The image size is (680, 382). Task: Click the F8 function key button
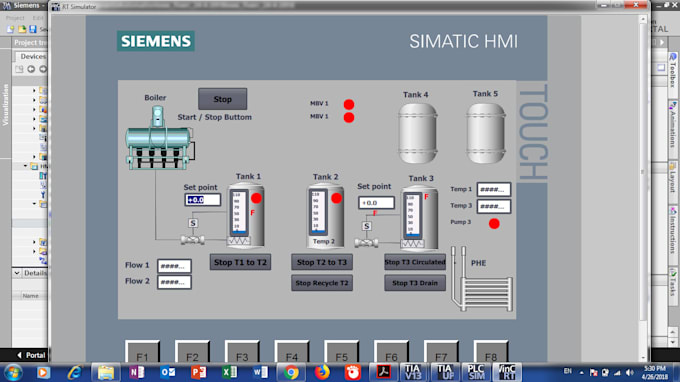point(491,352)
